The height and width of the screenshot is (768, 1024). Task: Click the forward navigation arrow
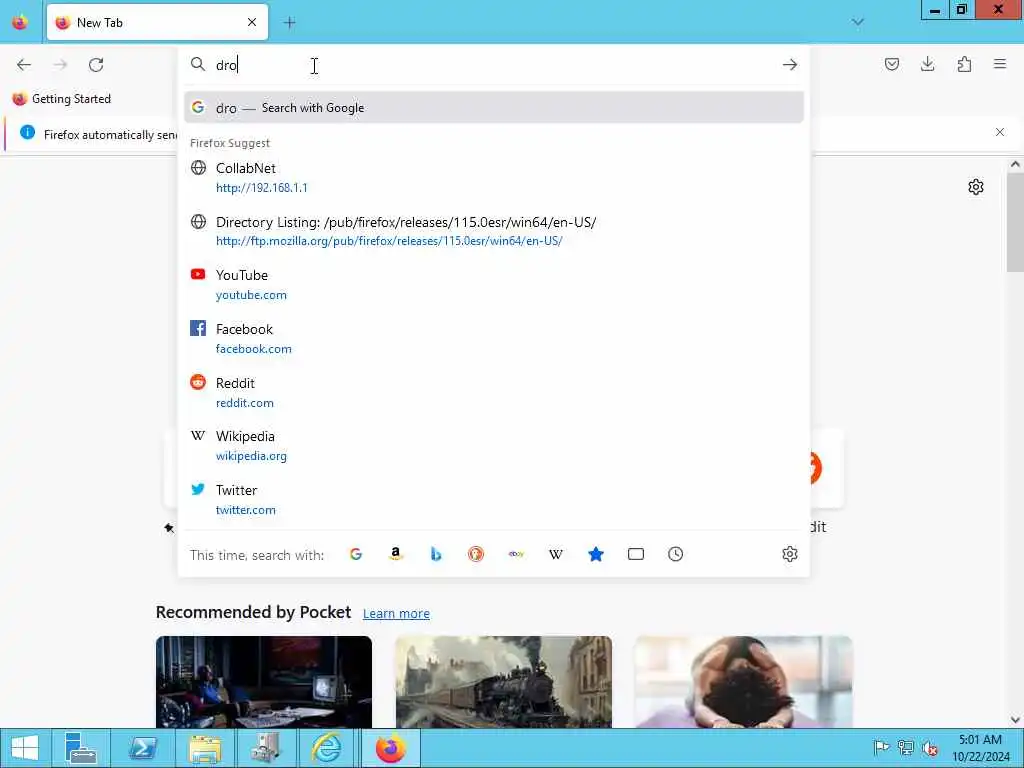point(60,65)
